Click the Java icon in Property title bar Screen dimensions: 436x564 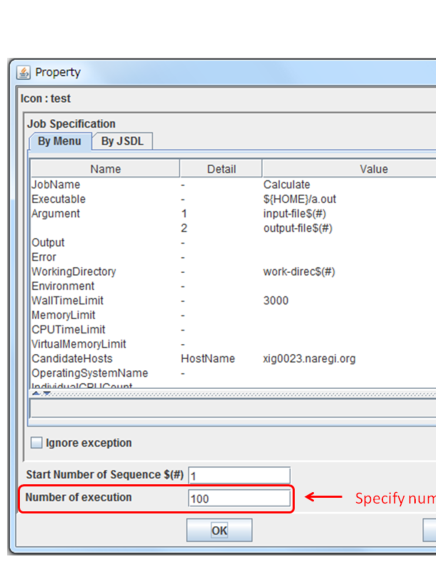coord(23,73)
